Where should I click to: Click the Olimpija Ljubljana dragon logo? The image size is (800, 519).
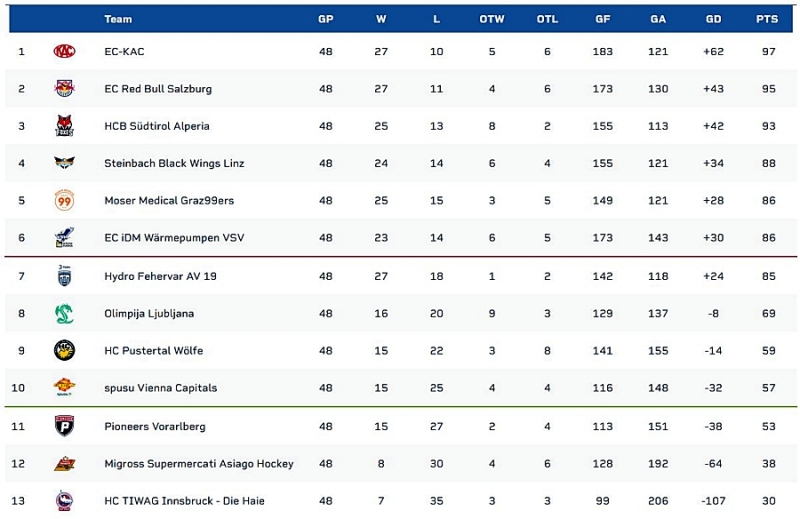64,314
